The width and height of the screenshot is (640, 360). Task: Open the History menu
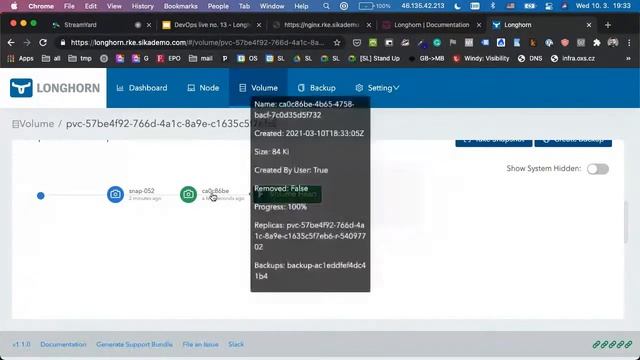(142, 6)
